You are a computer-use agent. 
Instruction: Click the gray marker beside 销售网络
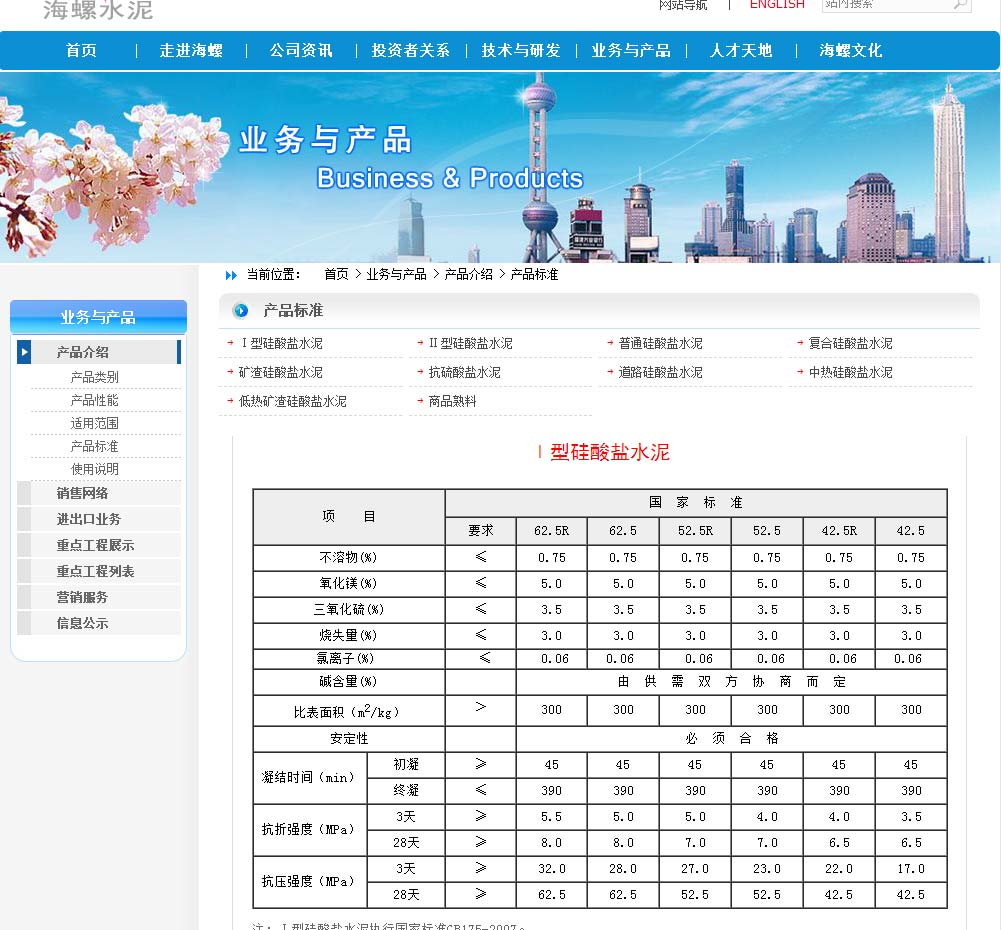(x=24, y=493)
